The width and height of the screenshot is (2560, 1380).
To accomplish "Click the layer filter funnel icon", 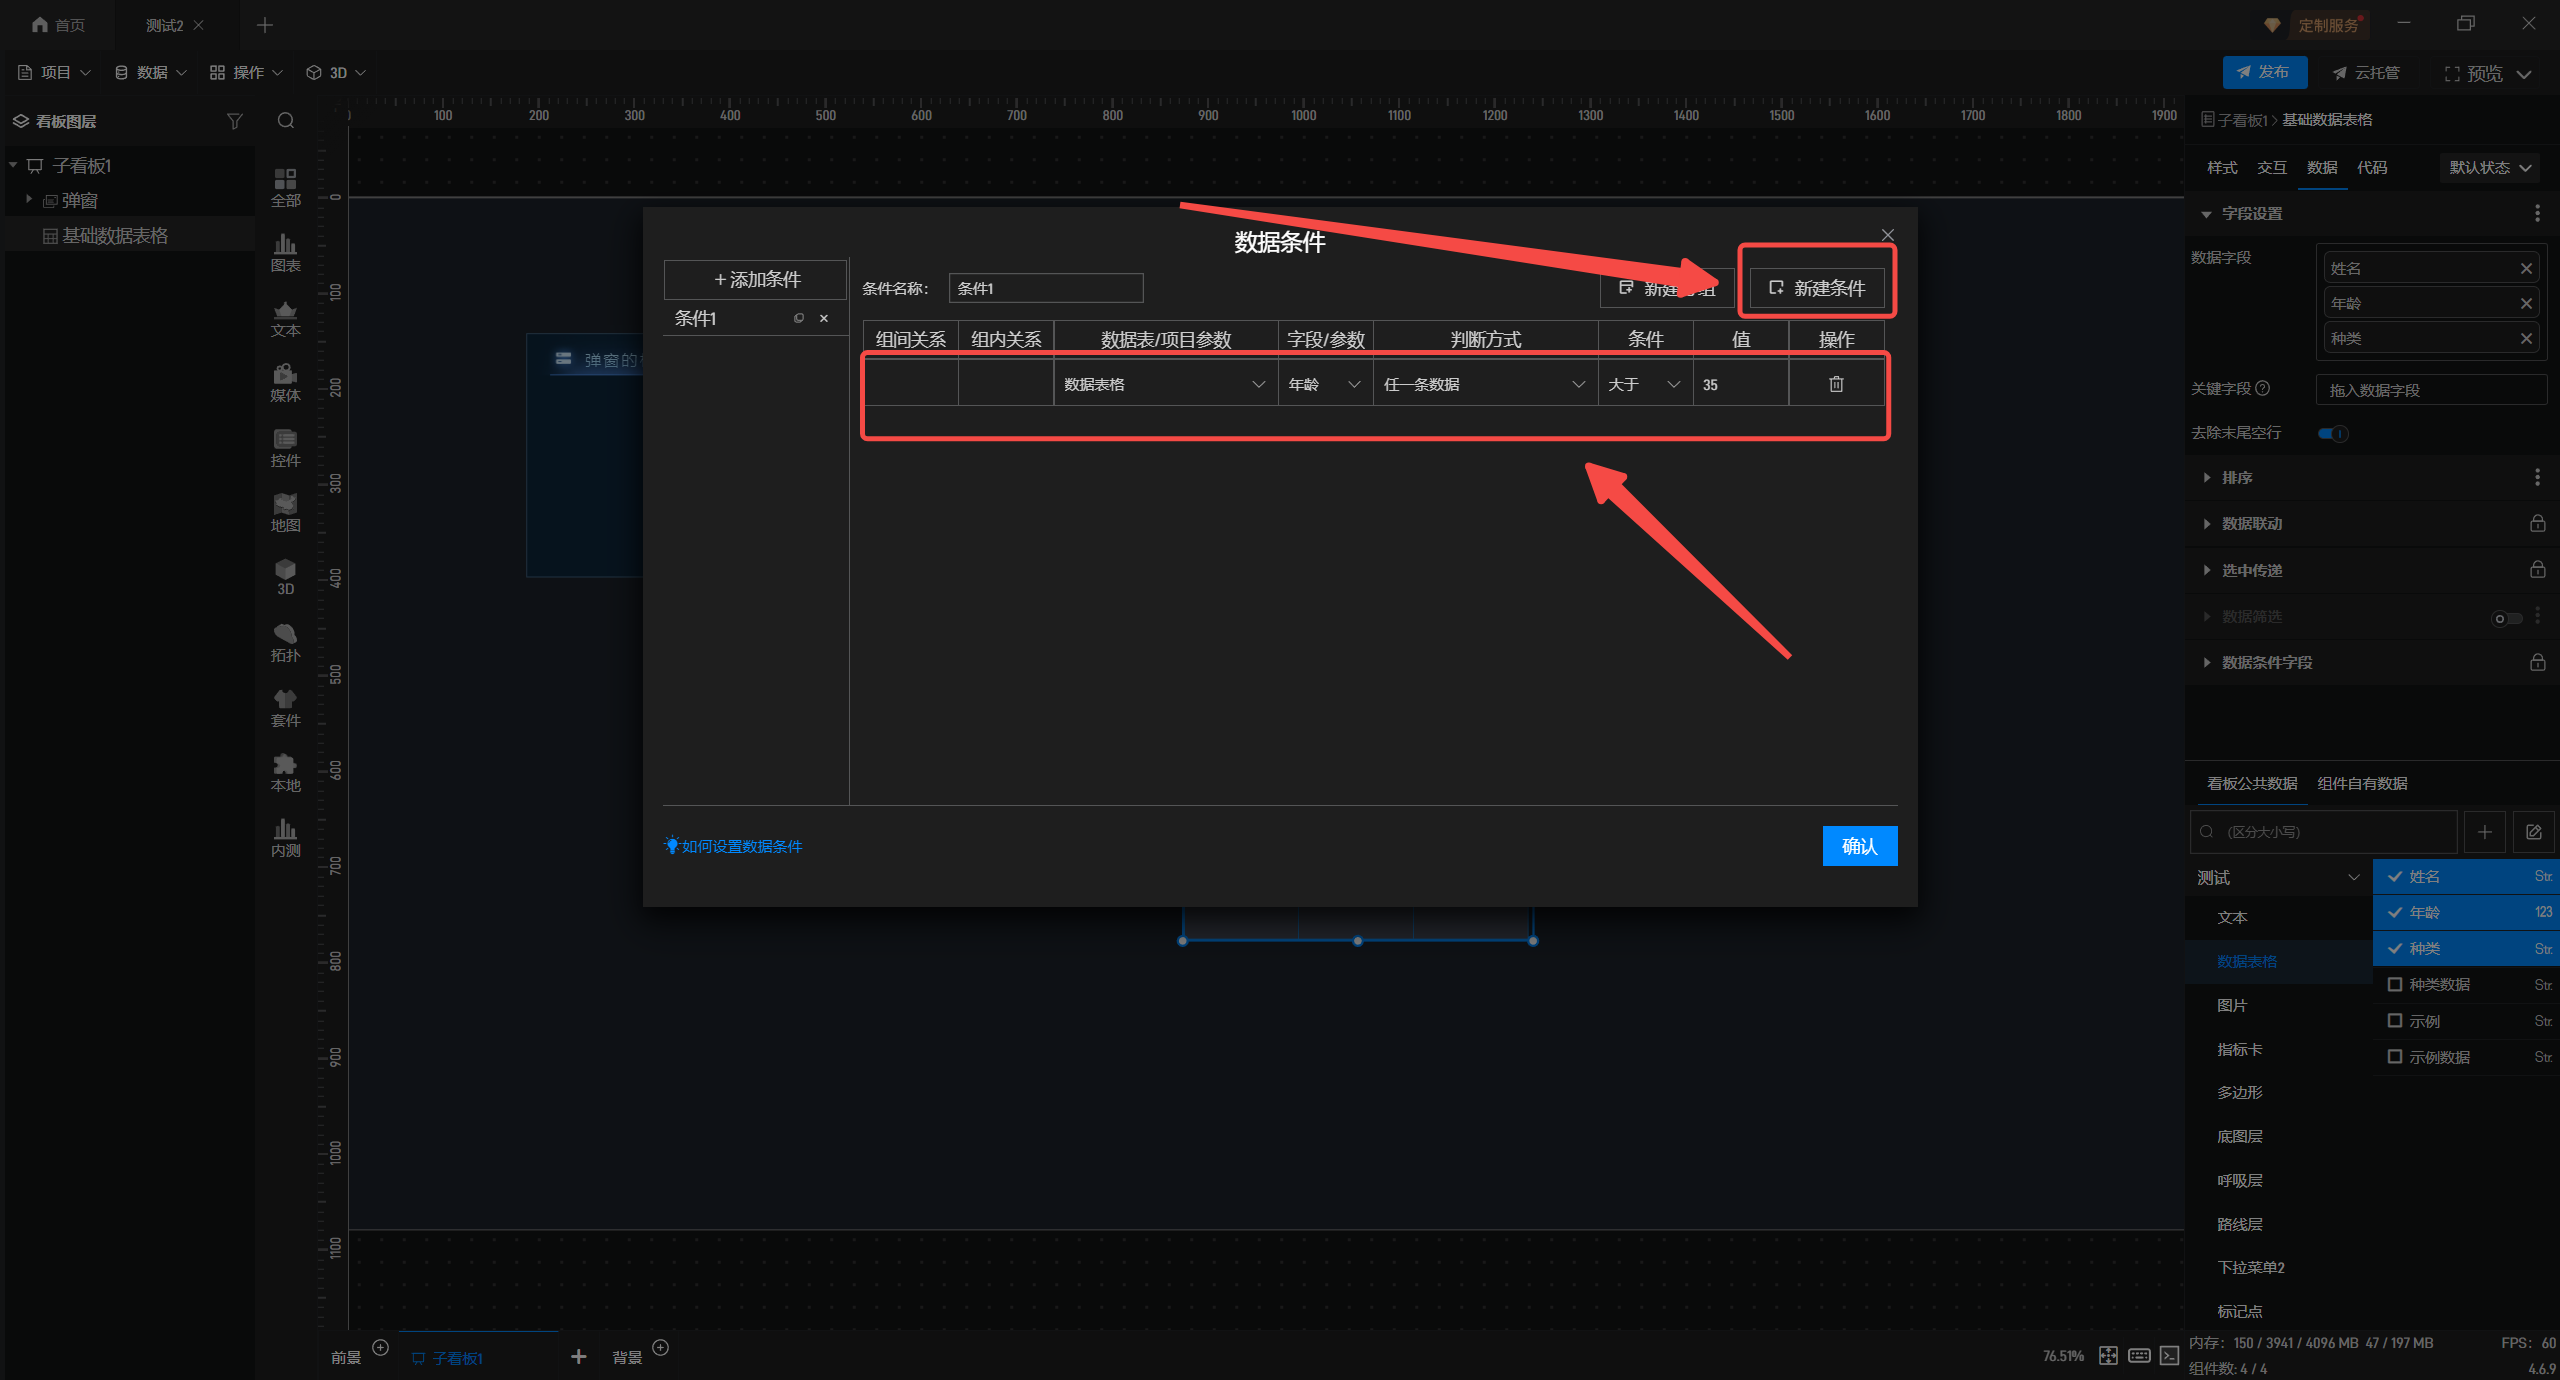I will click(235, 121).
